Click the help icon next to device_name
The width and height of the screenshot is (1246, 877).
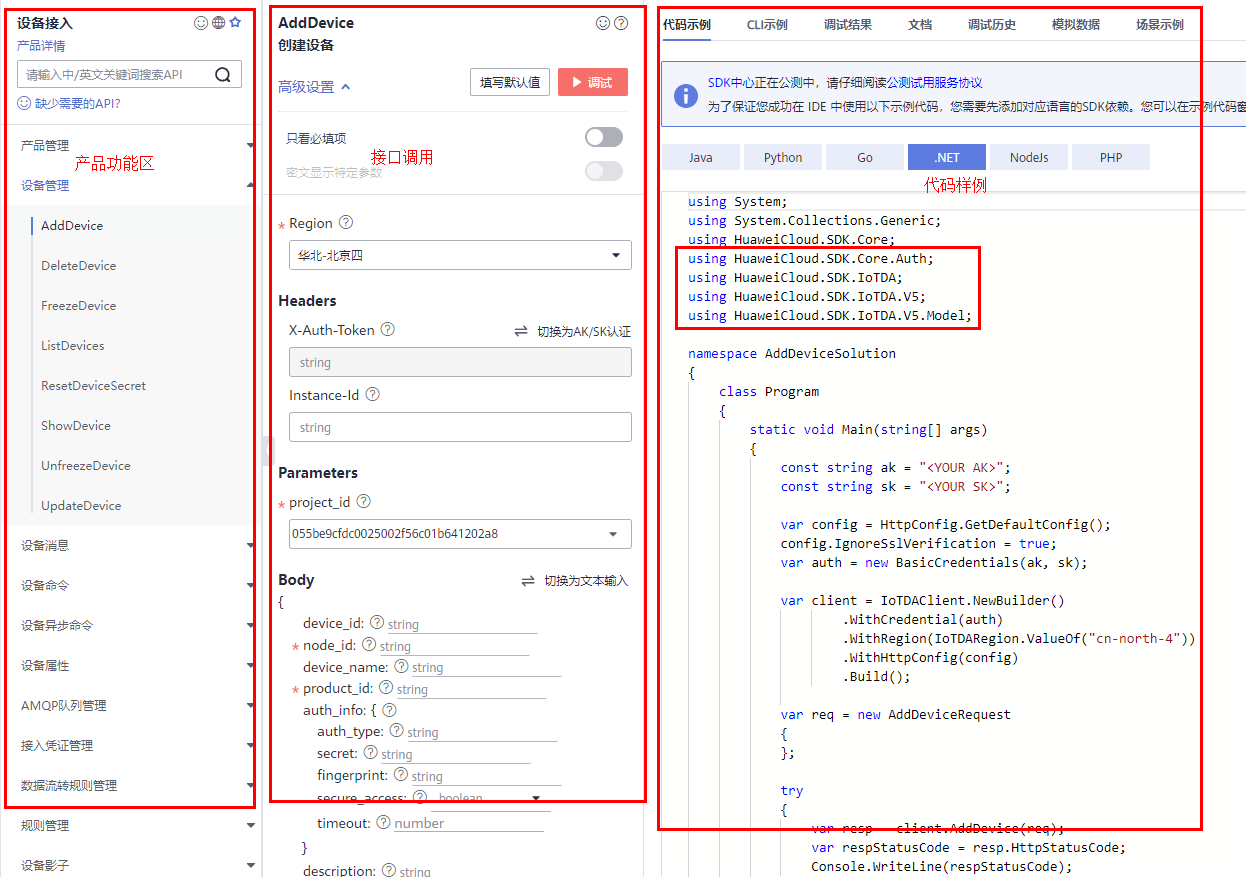[401, 666]
